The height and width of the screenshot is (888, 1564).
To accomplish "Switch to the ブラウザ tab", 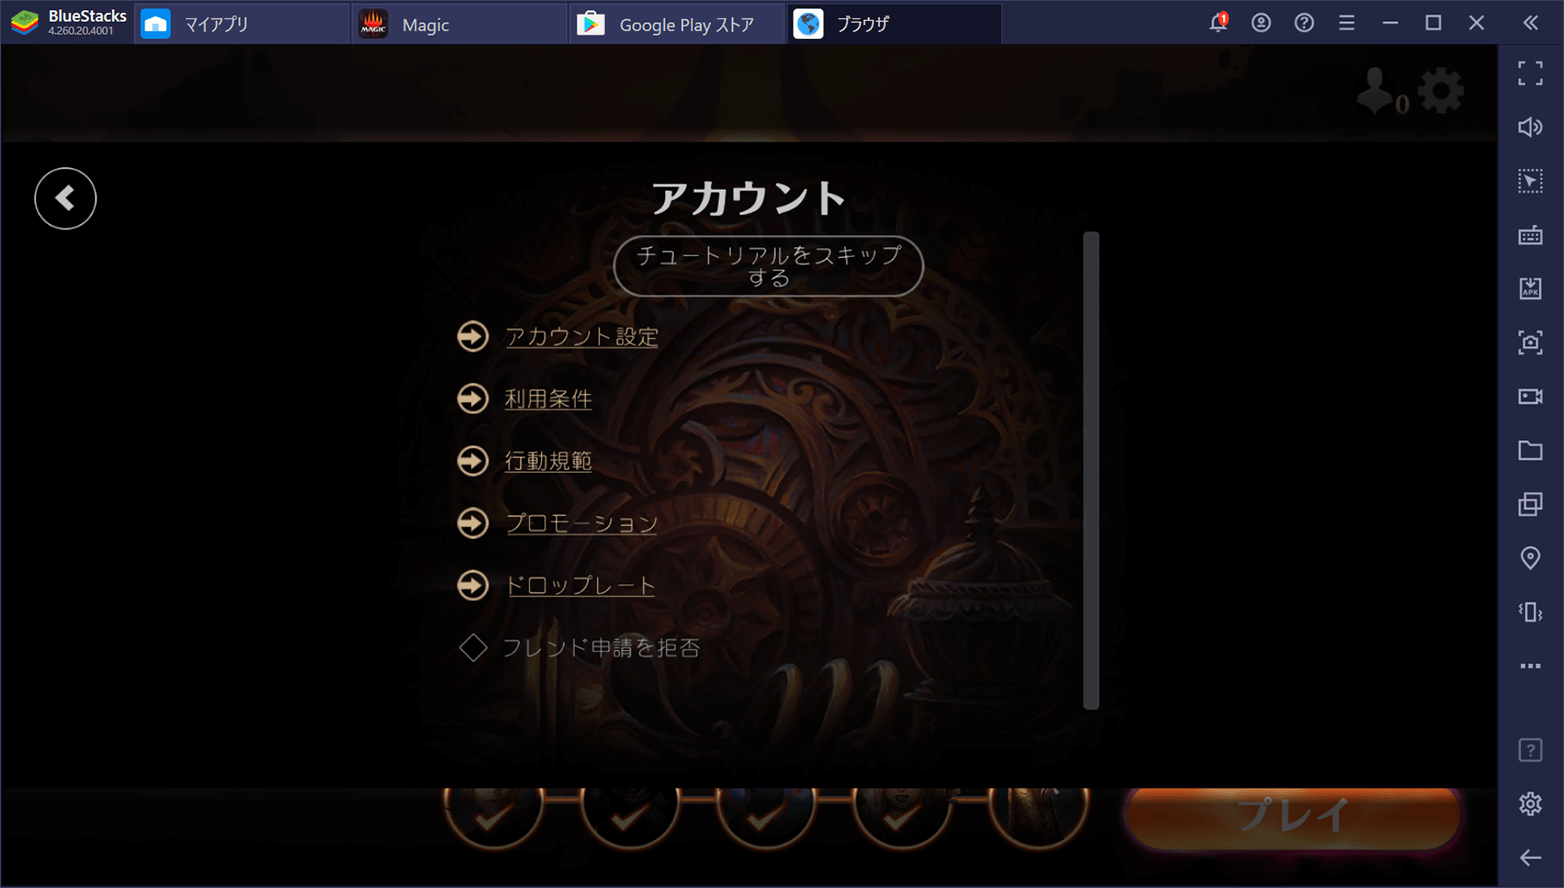I will coord(895,23).
